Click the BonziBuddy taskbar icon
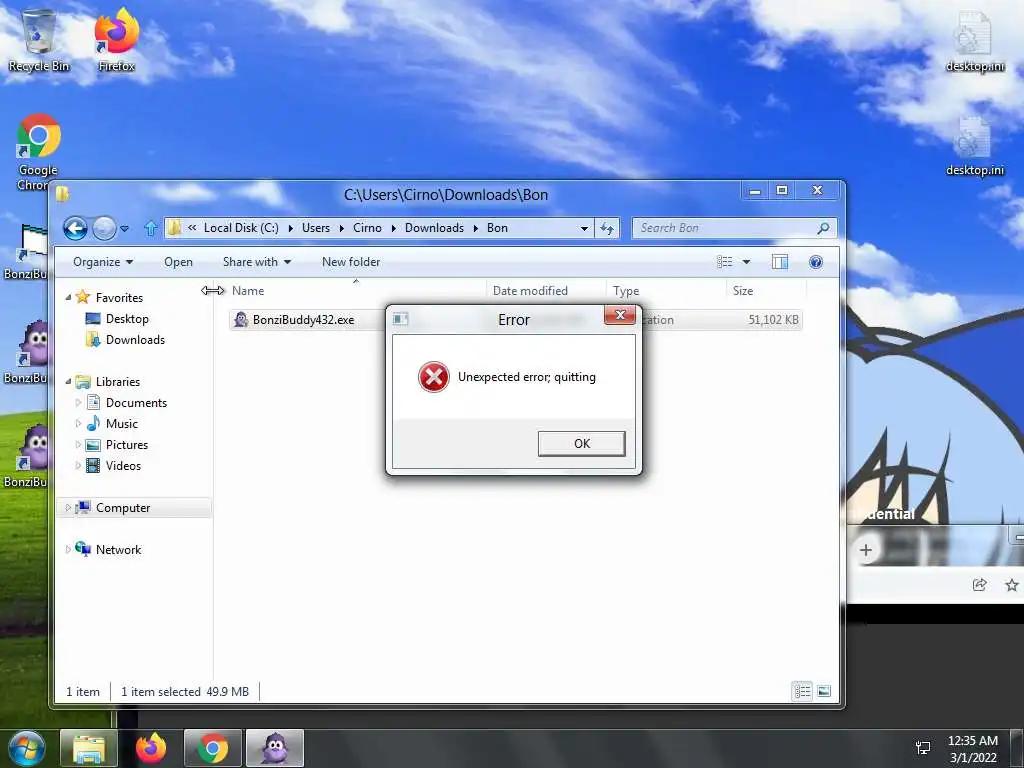Viewport: 1024px width, 768px height. (274, 748)
